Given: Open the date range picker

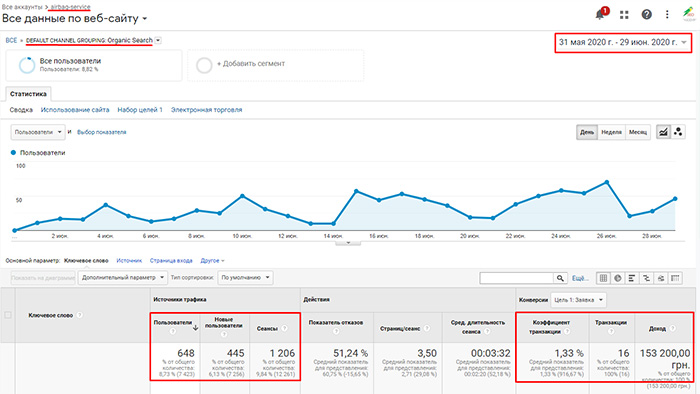Looking at the screenshot, I should (x=623, y=42).
